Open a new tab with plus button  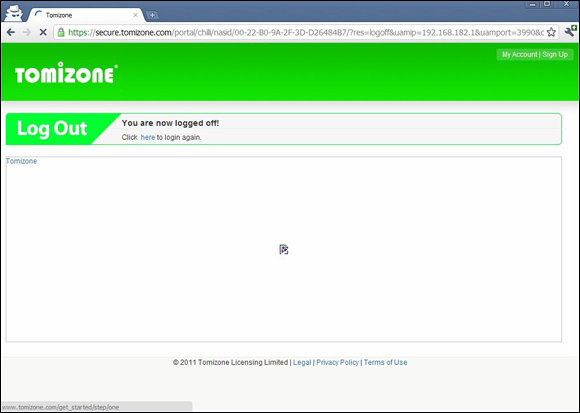click(152, 15)
